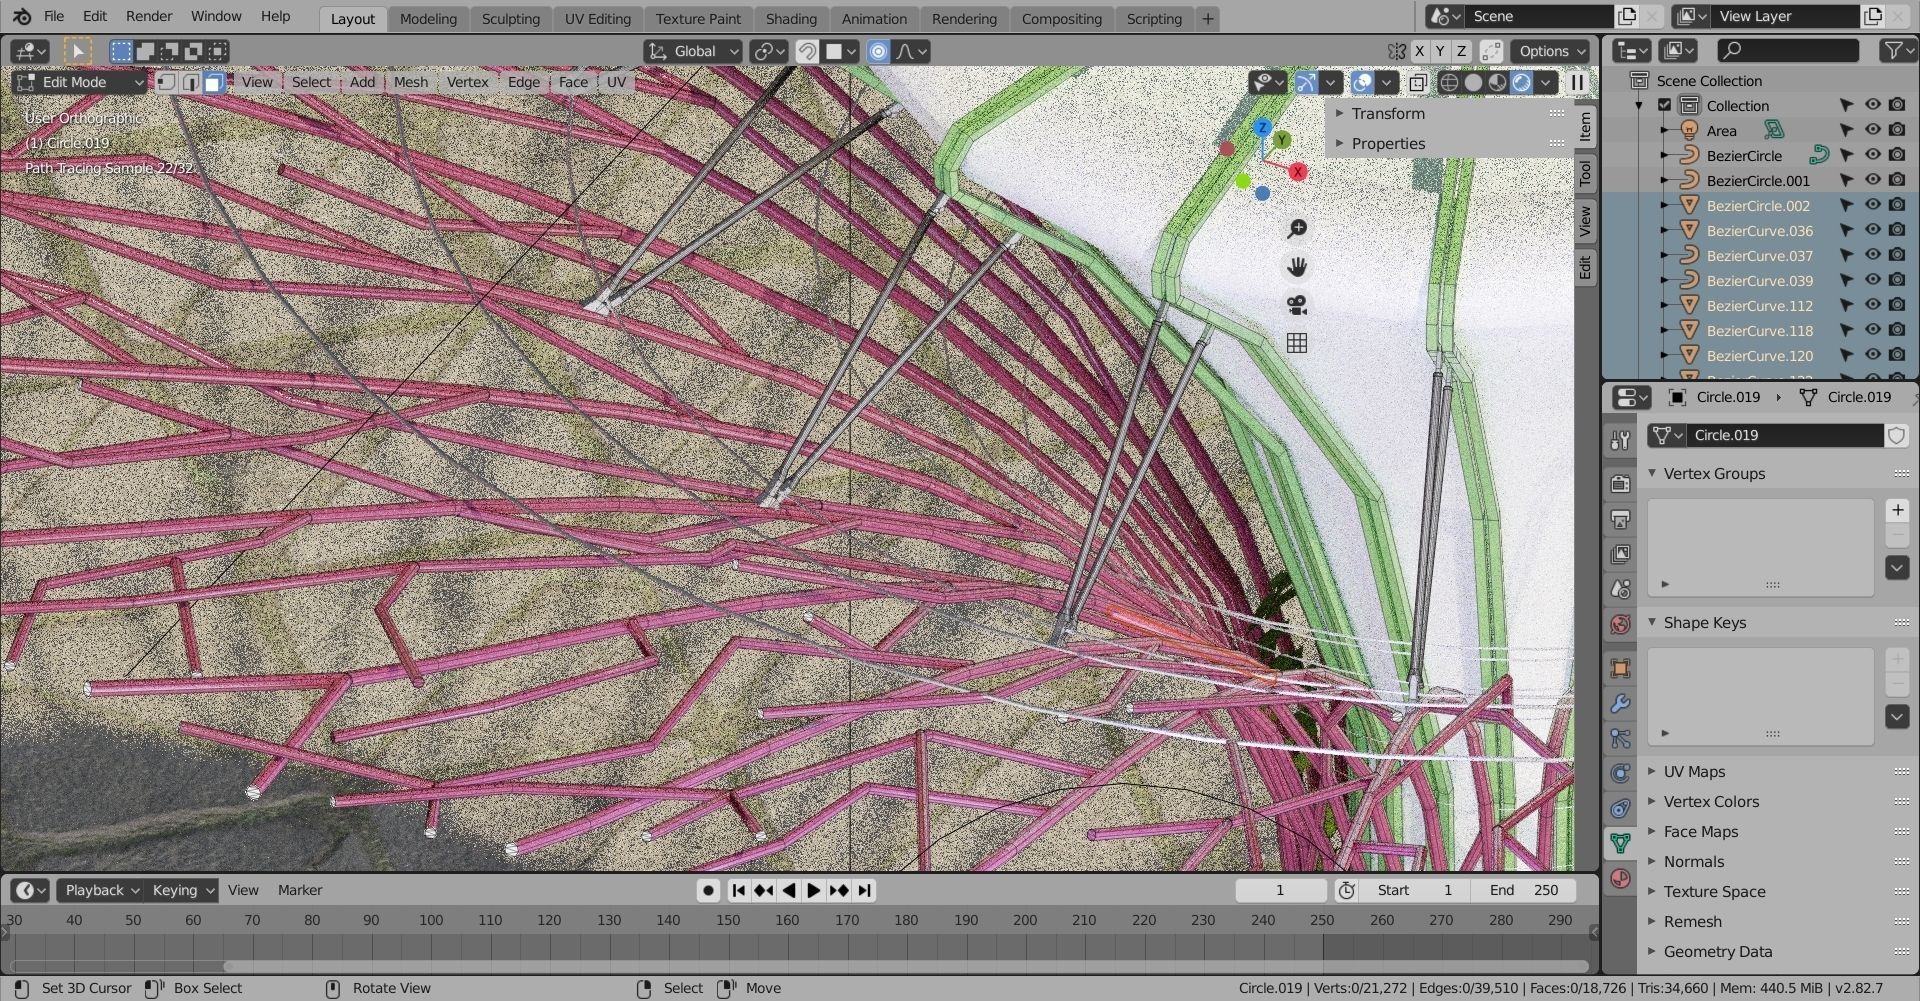Screen dimensions: 1920x1001
Task: Open the Keying dropdown
Action: click(x=182, y=890)
